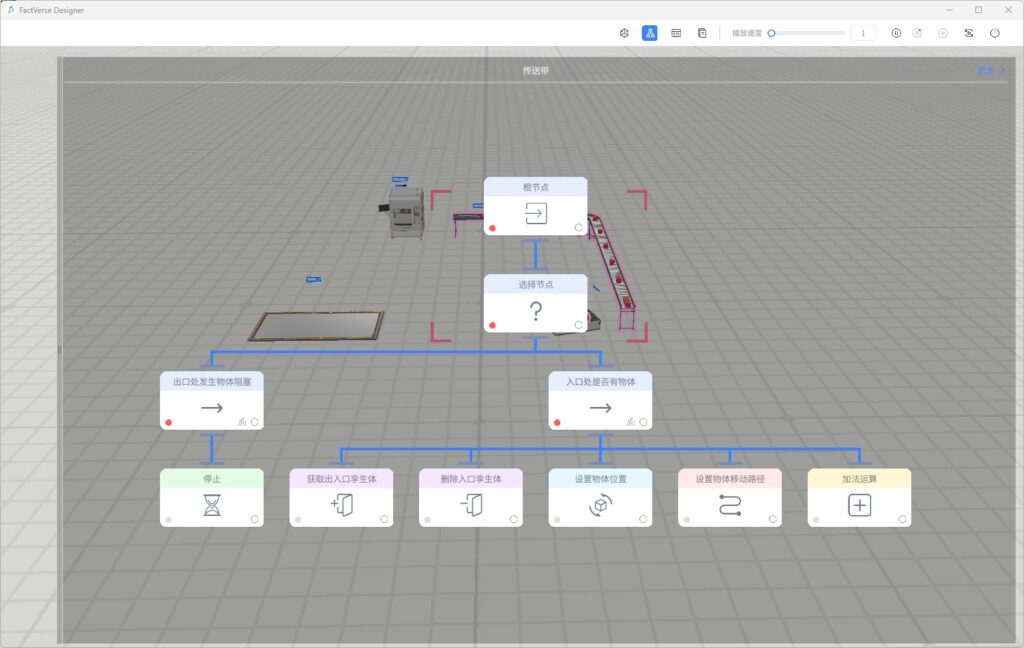1024x648 pixels.
Task: Pause playback with the pause button
Action: coord(896,33)
